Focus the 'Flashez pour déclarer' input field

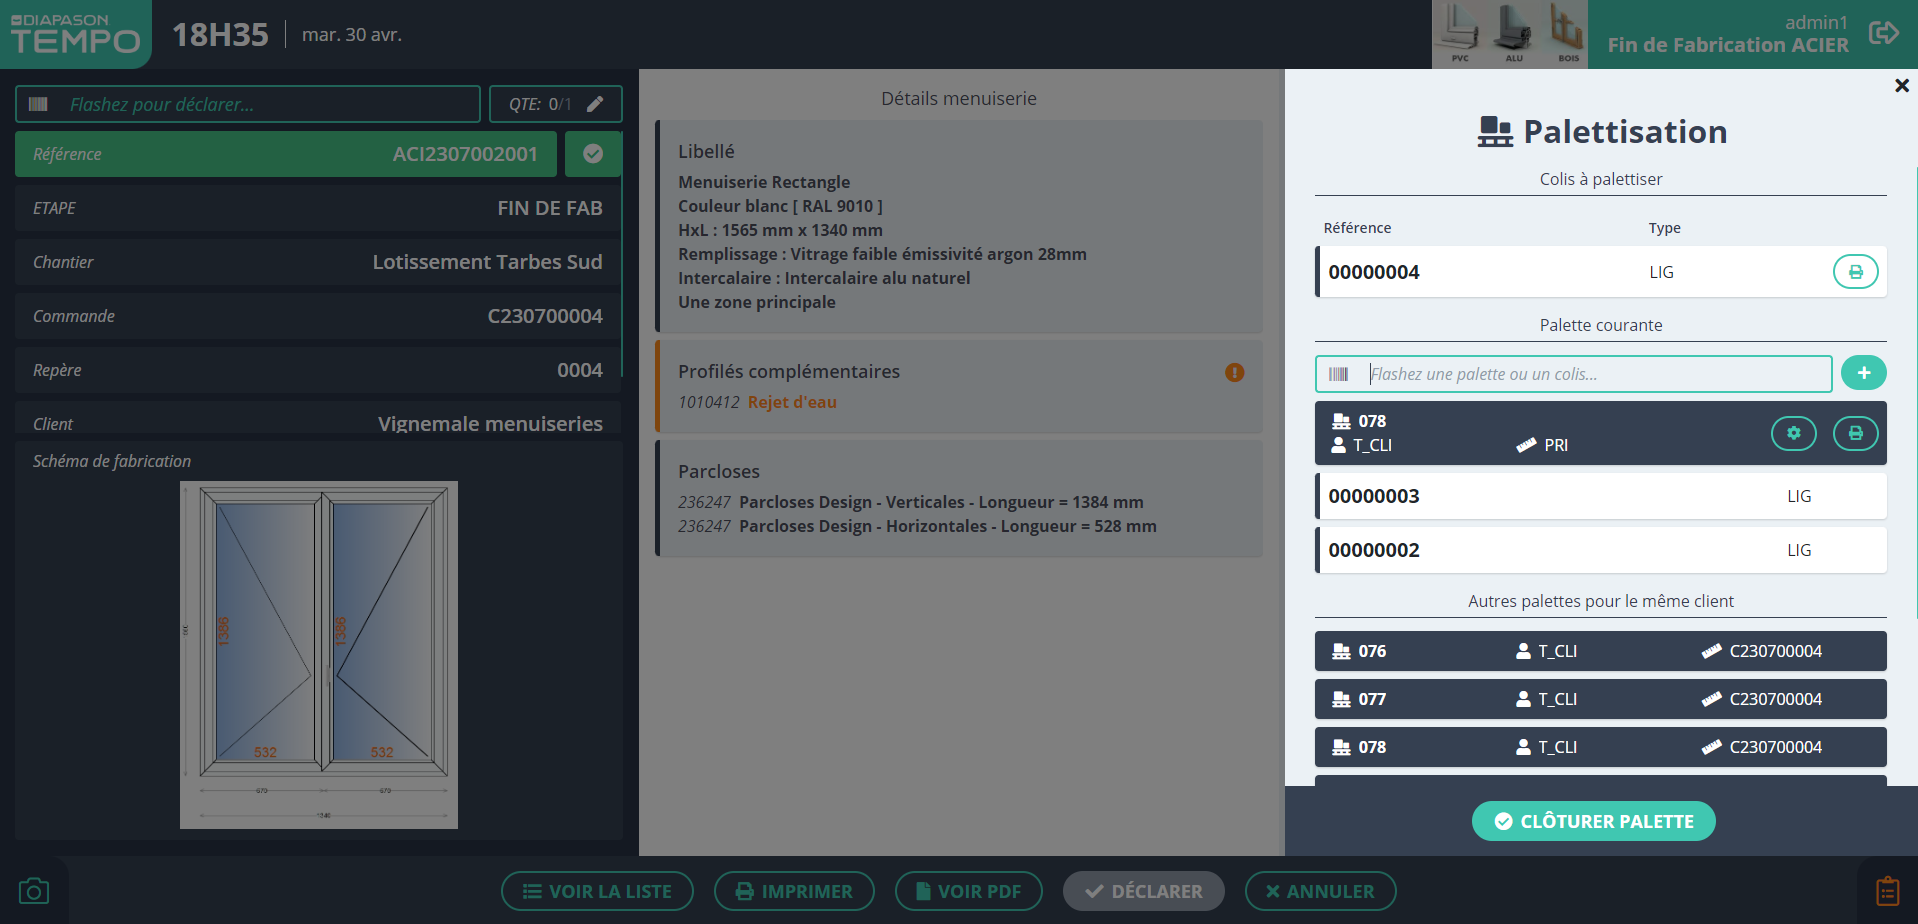260,104
